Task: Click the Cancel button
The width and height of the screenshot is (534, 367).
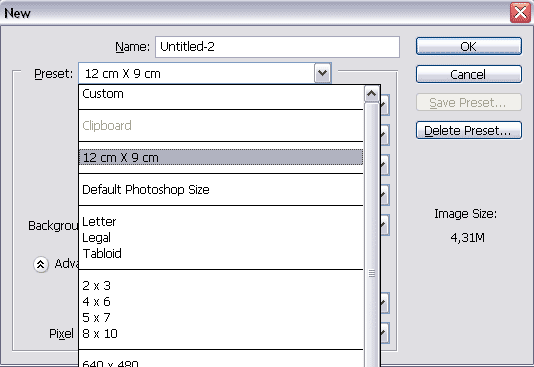Action: [469, 74]
